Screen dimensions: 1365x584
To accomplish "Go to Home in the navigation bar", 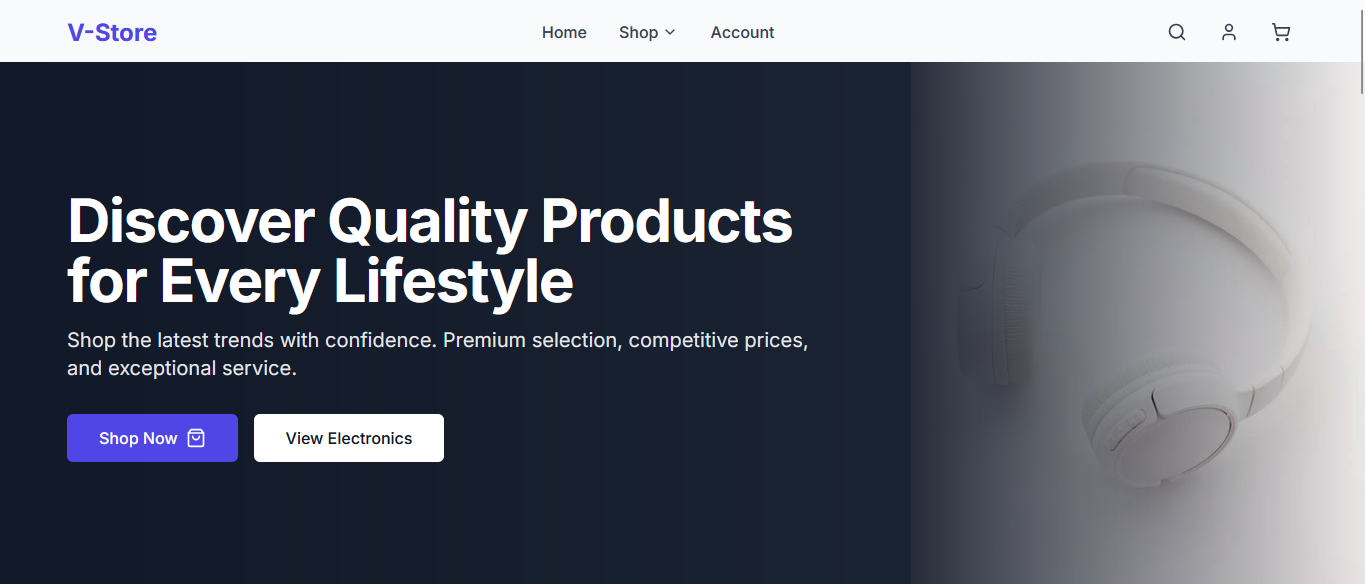I will tap(563, 31).
